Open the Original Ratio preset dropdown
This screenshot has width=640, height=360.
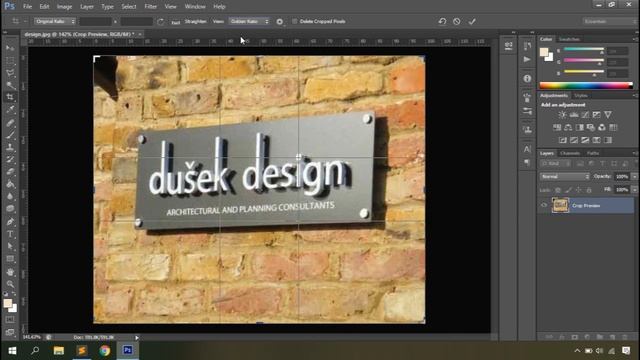[x=55, y=21]
